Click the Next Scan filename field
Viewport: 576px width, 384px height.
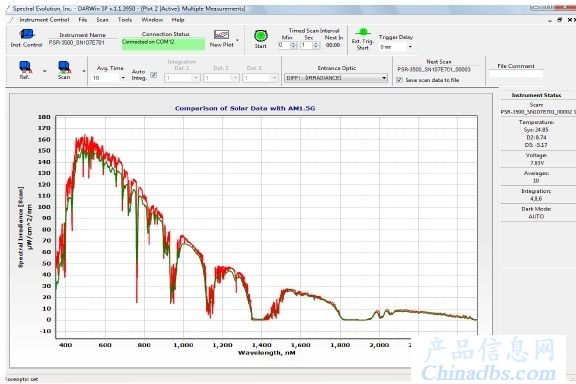pyautogui.click(x=434, y=69)
